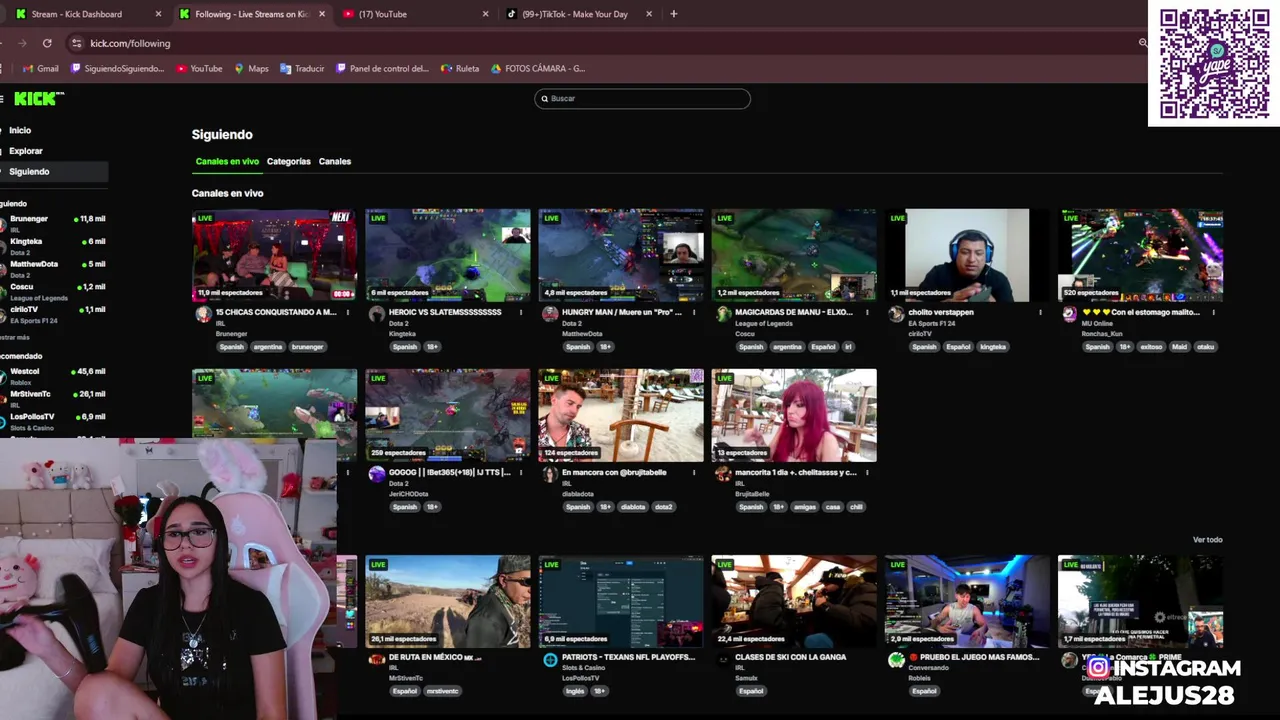
Task: Open site information icon in address bar
Action: click(76, 43)
